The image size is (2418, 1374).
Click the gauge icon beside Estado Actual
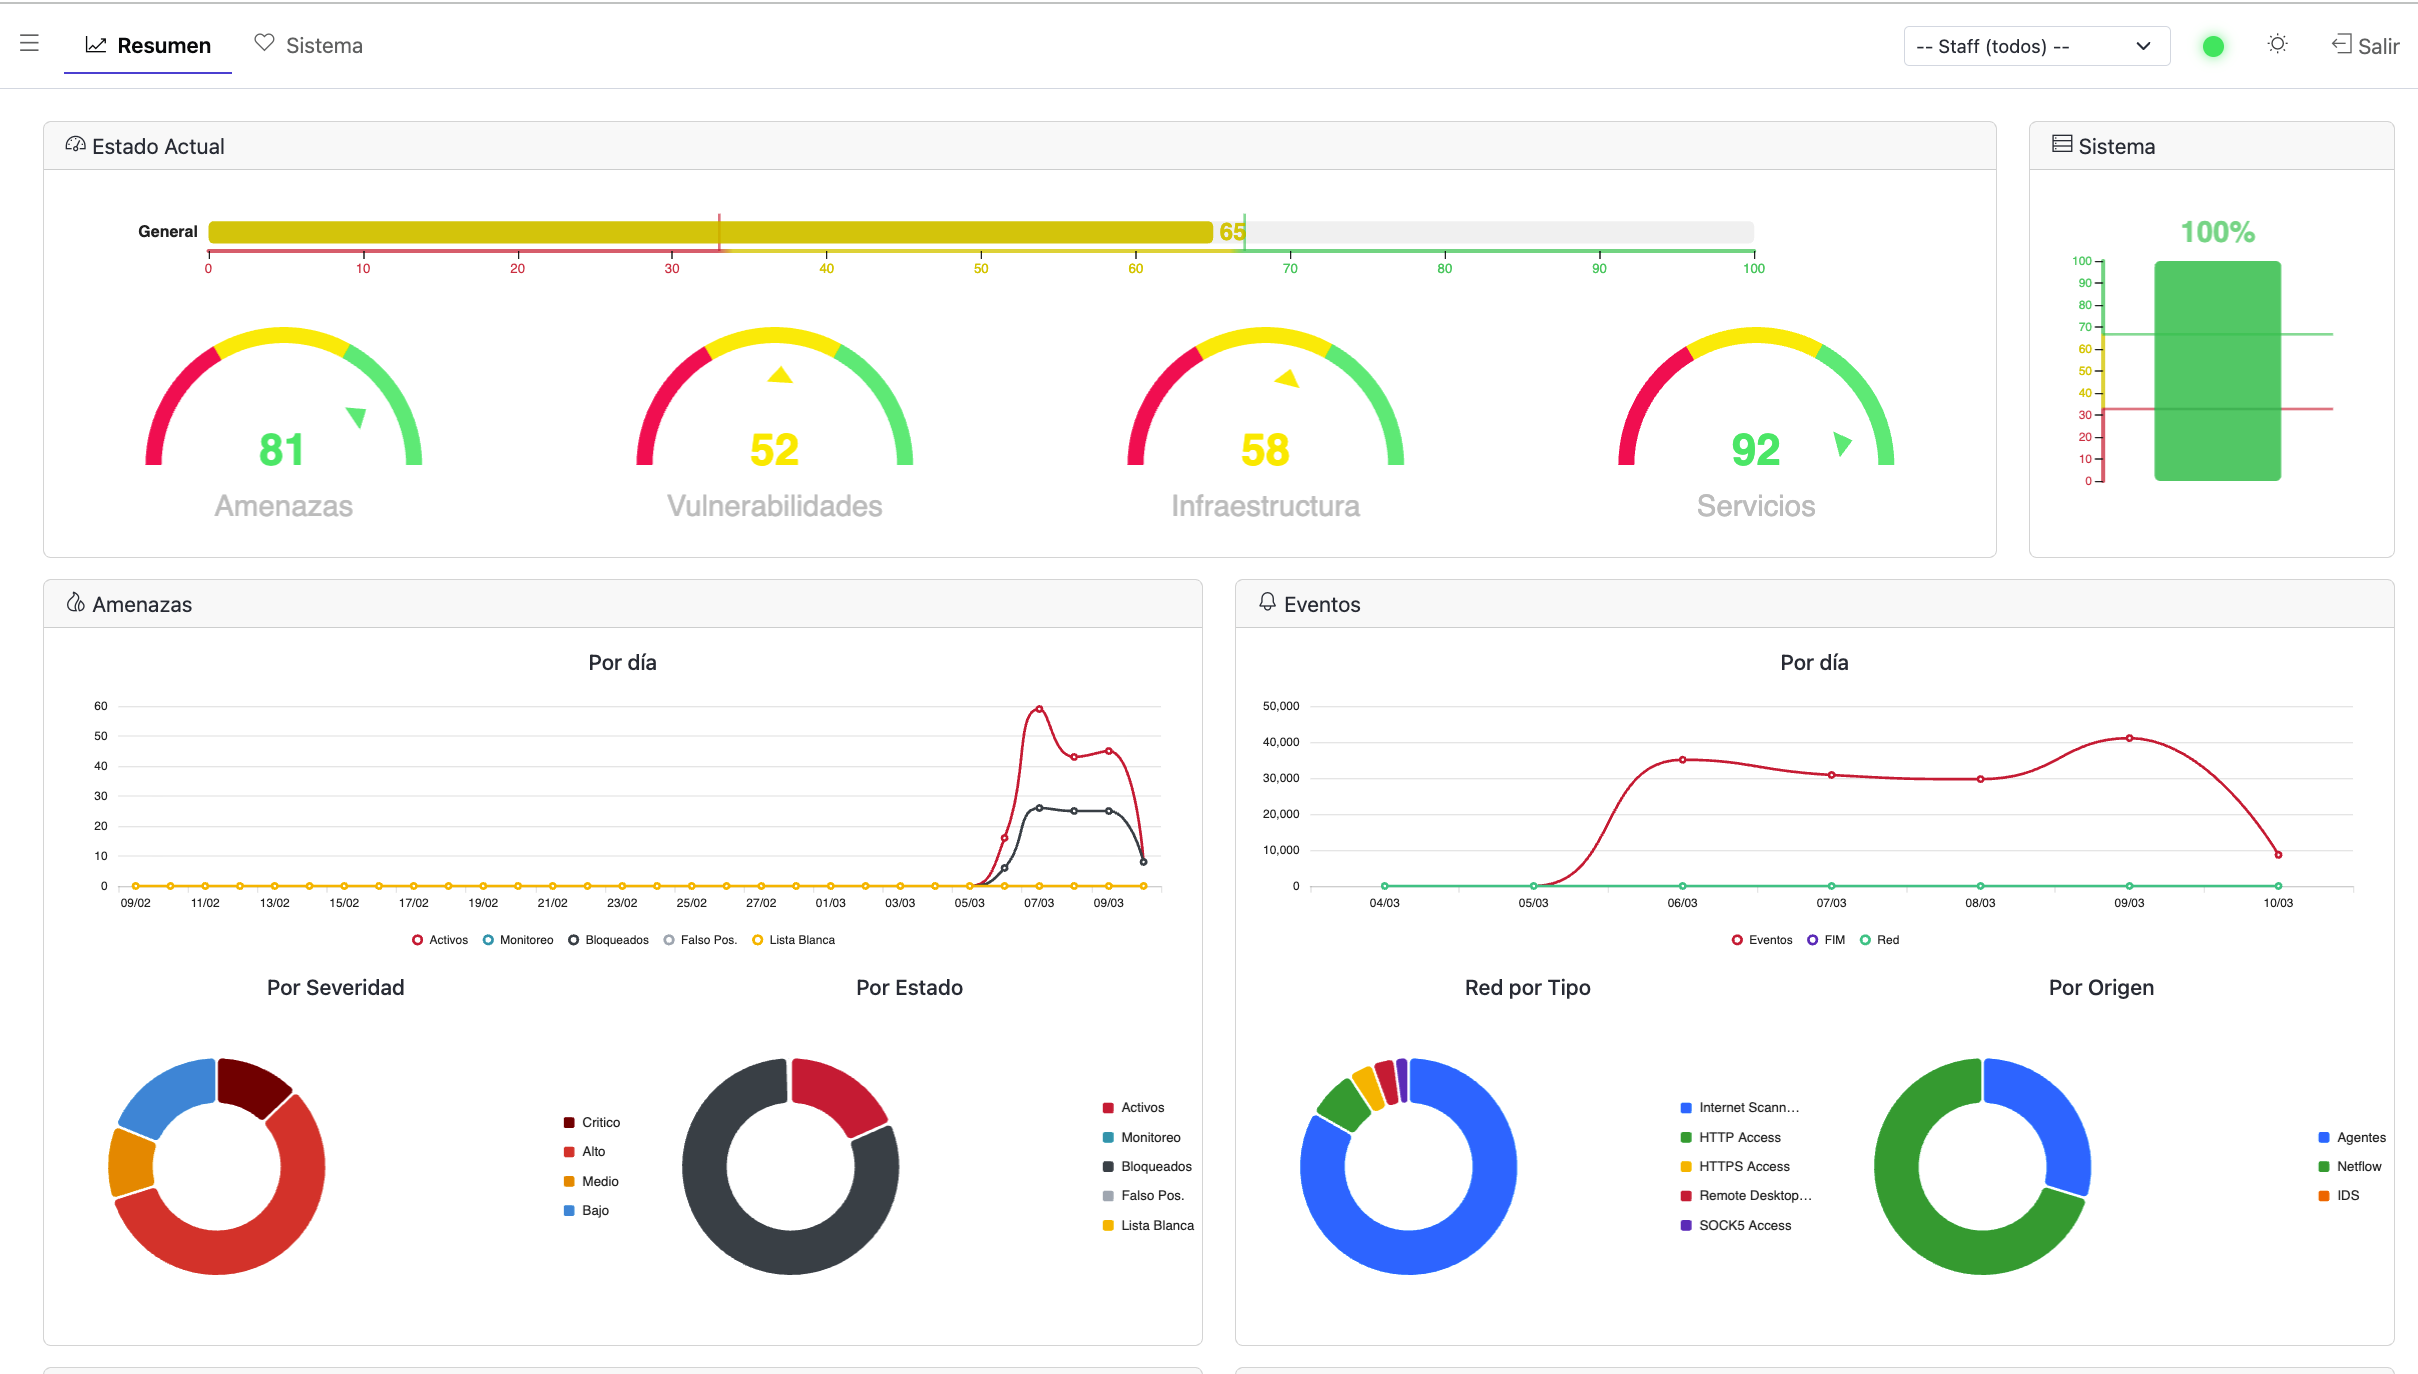tap(75, 145)
